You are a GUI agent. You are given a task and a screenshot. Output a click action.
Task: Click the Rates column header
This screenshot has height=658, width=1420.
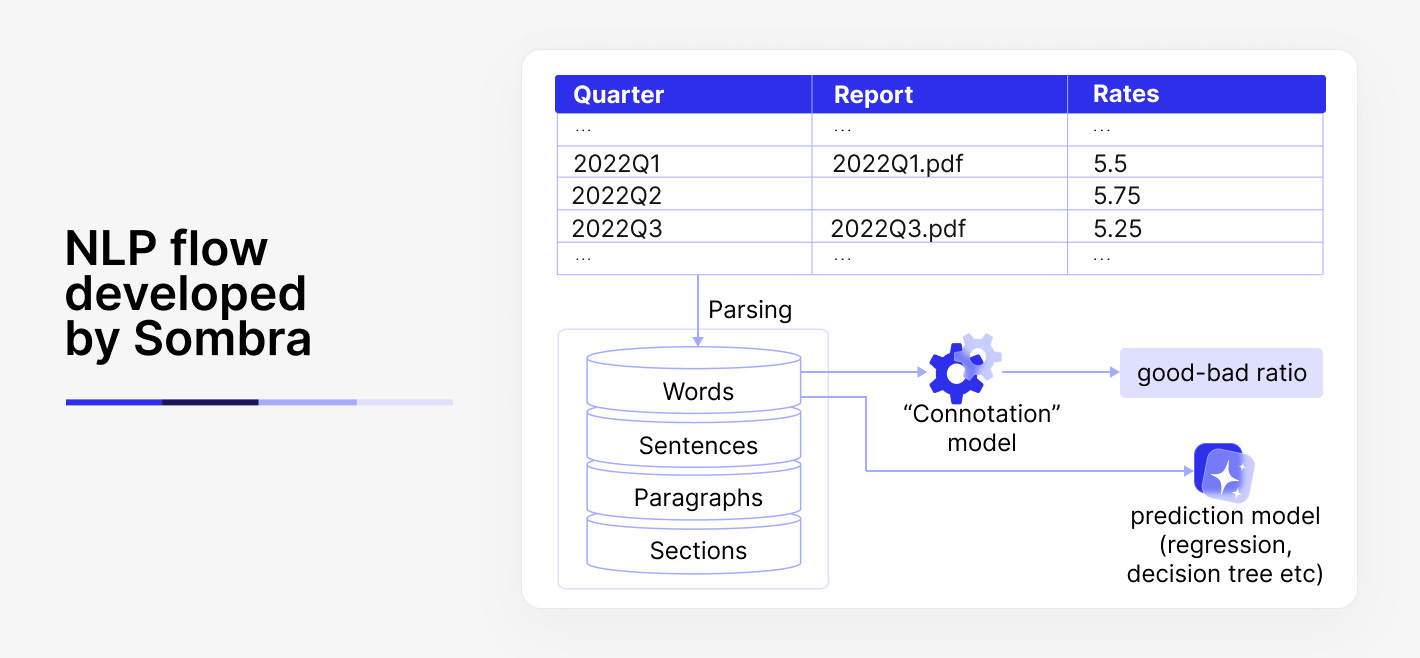coord(1197,94)
